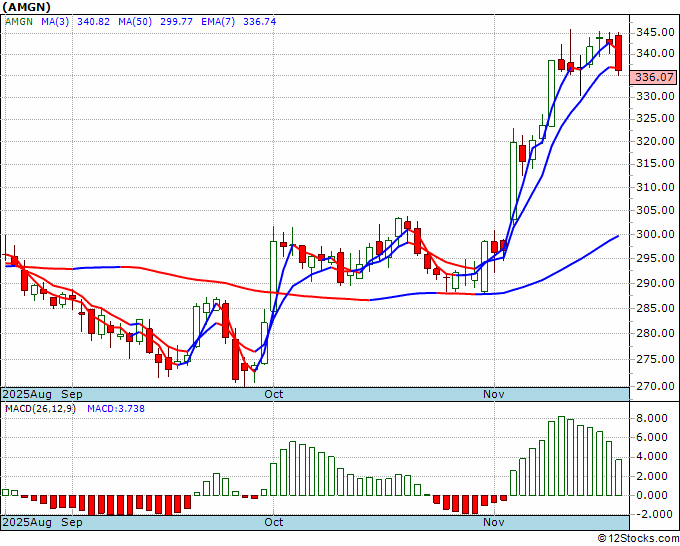Click the 270.00 price axis label
This screenshot has width=680, height=546.
point(655,386)
